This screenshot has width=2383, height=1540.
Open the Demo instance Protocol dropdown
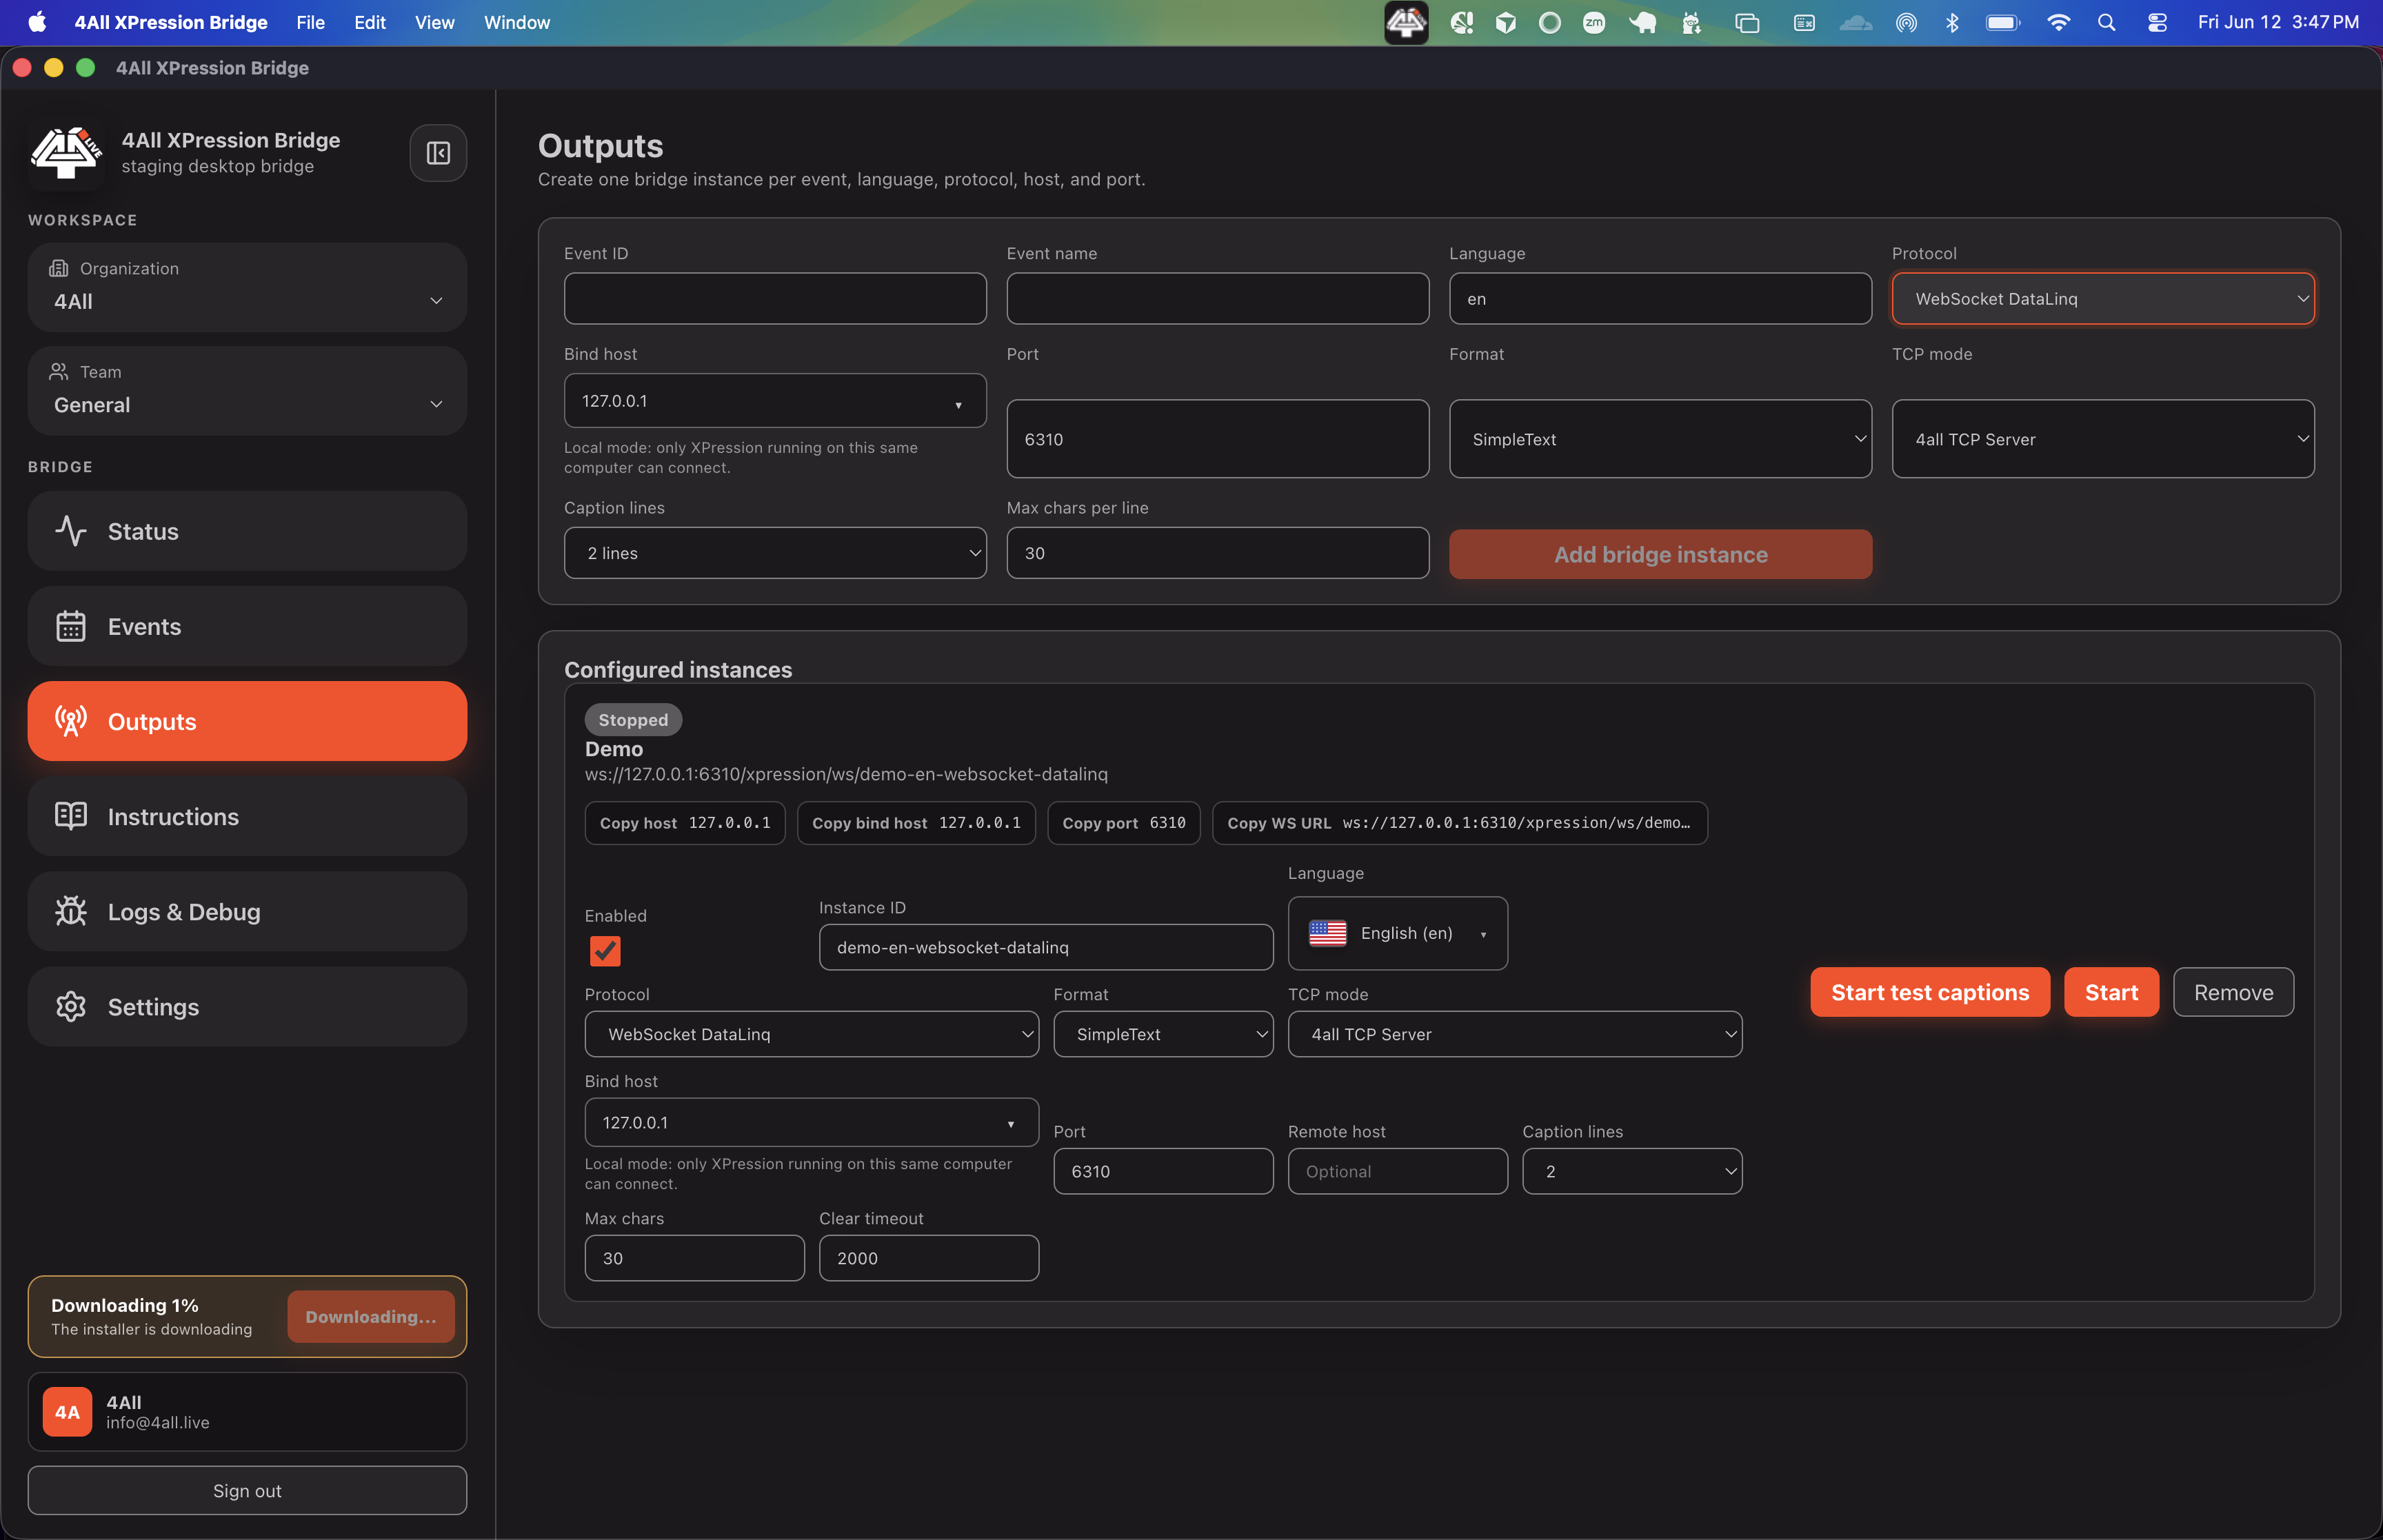coord(812,1034)
